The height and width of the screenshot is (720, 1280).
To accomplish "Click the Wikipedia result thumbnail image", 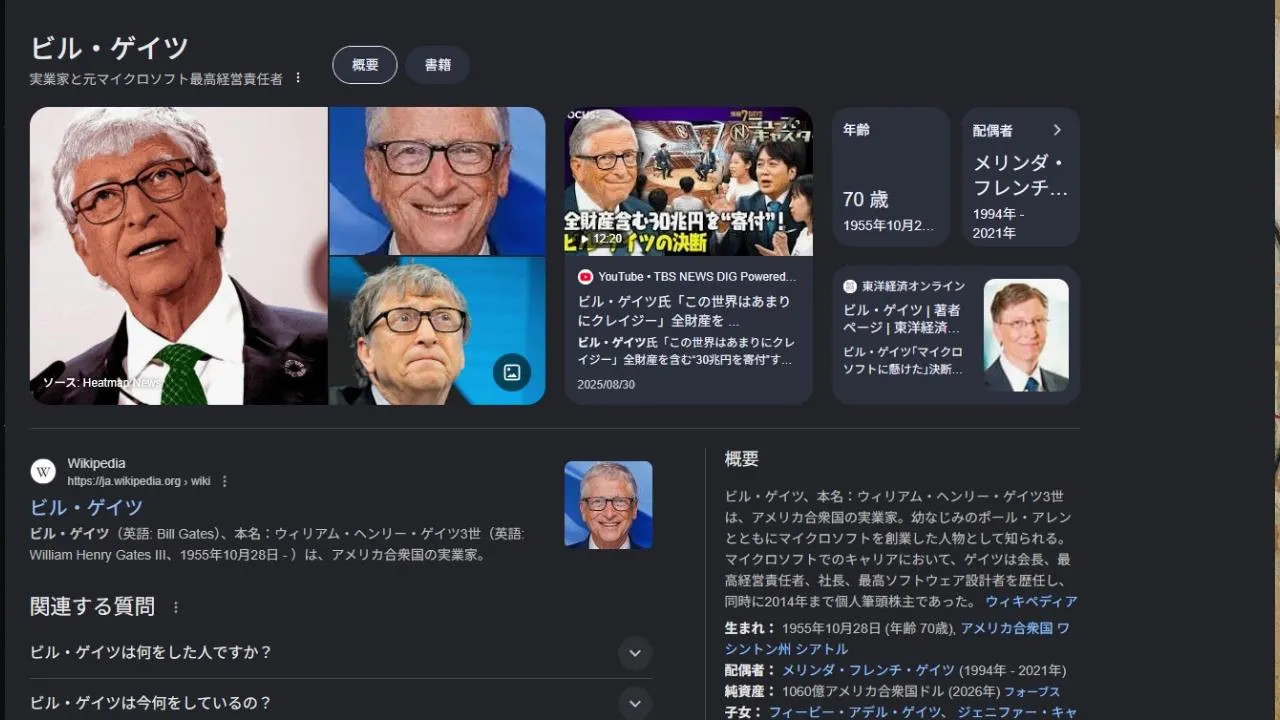I will point(608,505).
